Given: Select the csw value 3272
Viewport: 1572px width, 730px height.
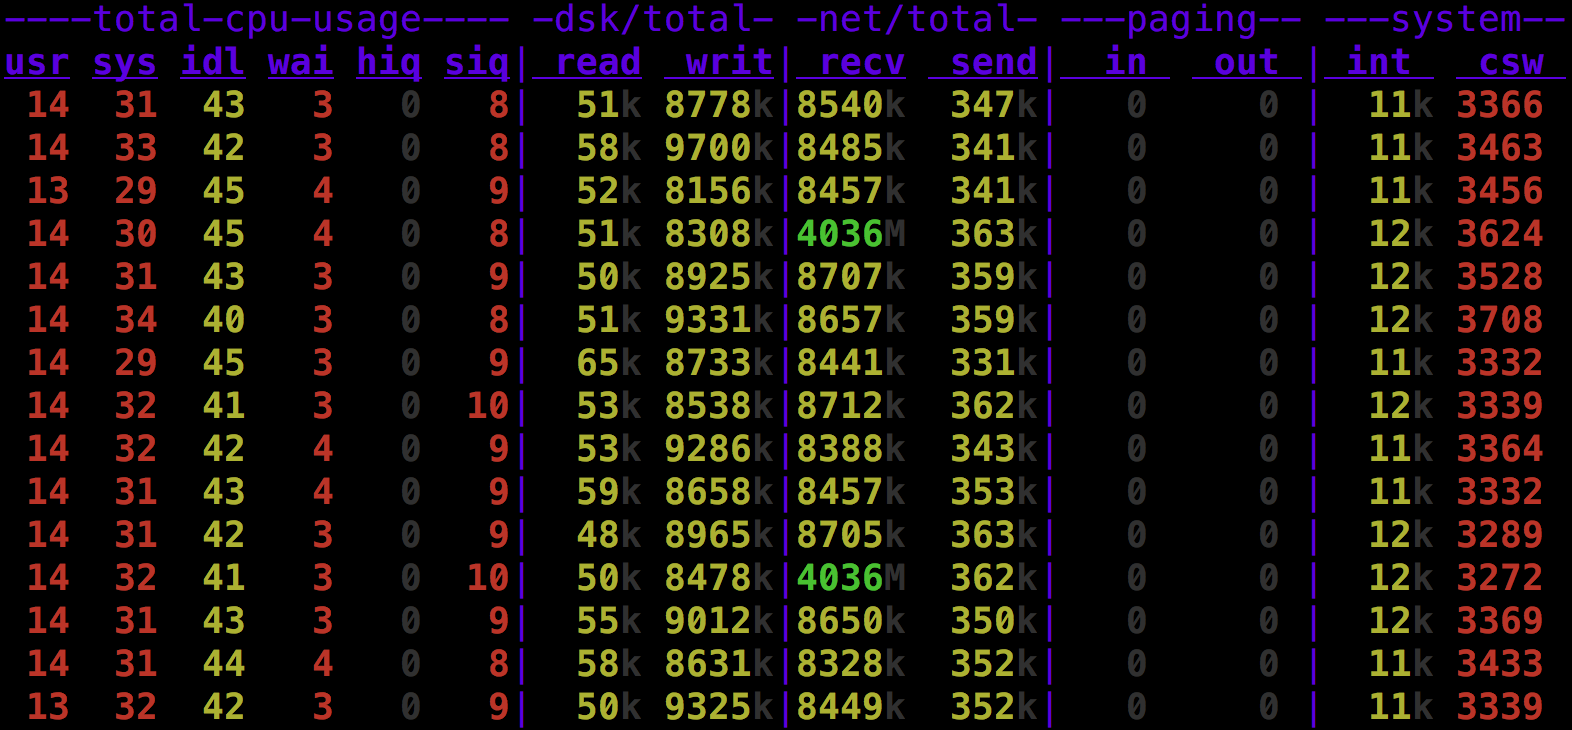Looking at the screenshot, I should coord(1500,578).
